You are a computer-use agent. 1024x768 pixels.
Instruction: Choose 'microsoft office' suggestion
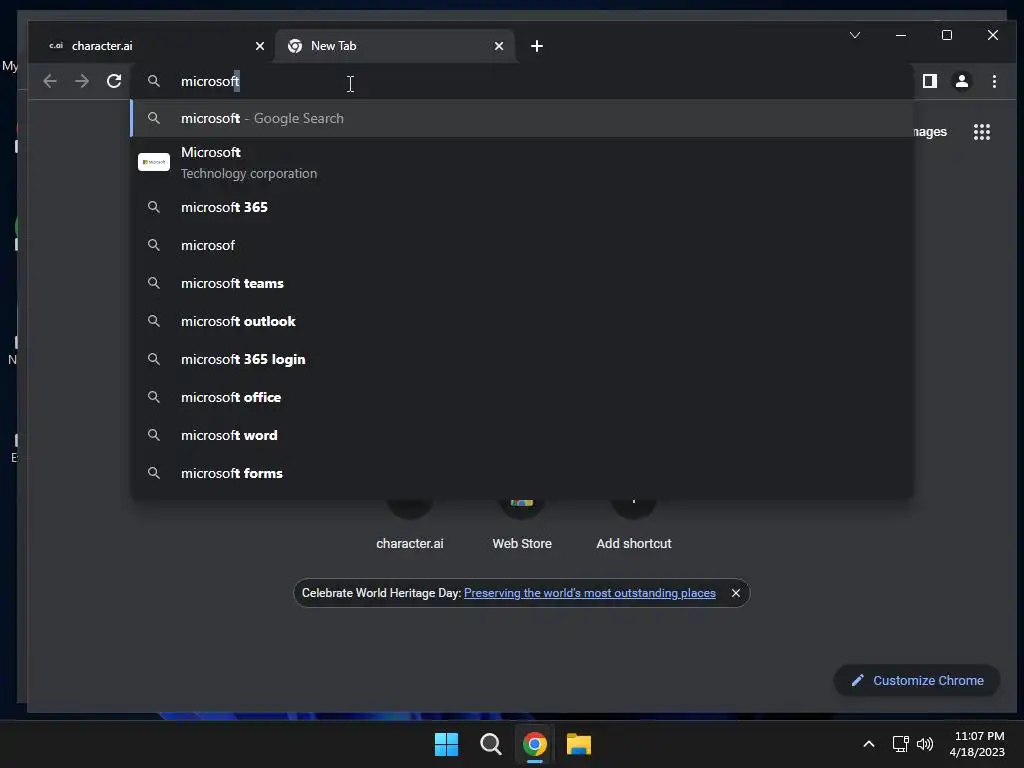pyautogui.click(x=522, y=397)
